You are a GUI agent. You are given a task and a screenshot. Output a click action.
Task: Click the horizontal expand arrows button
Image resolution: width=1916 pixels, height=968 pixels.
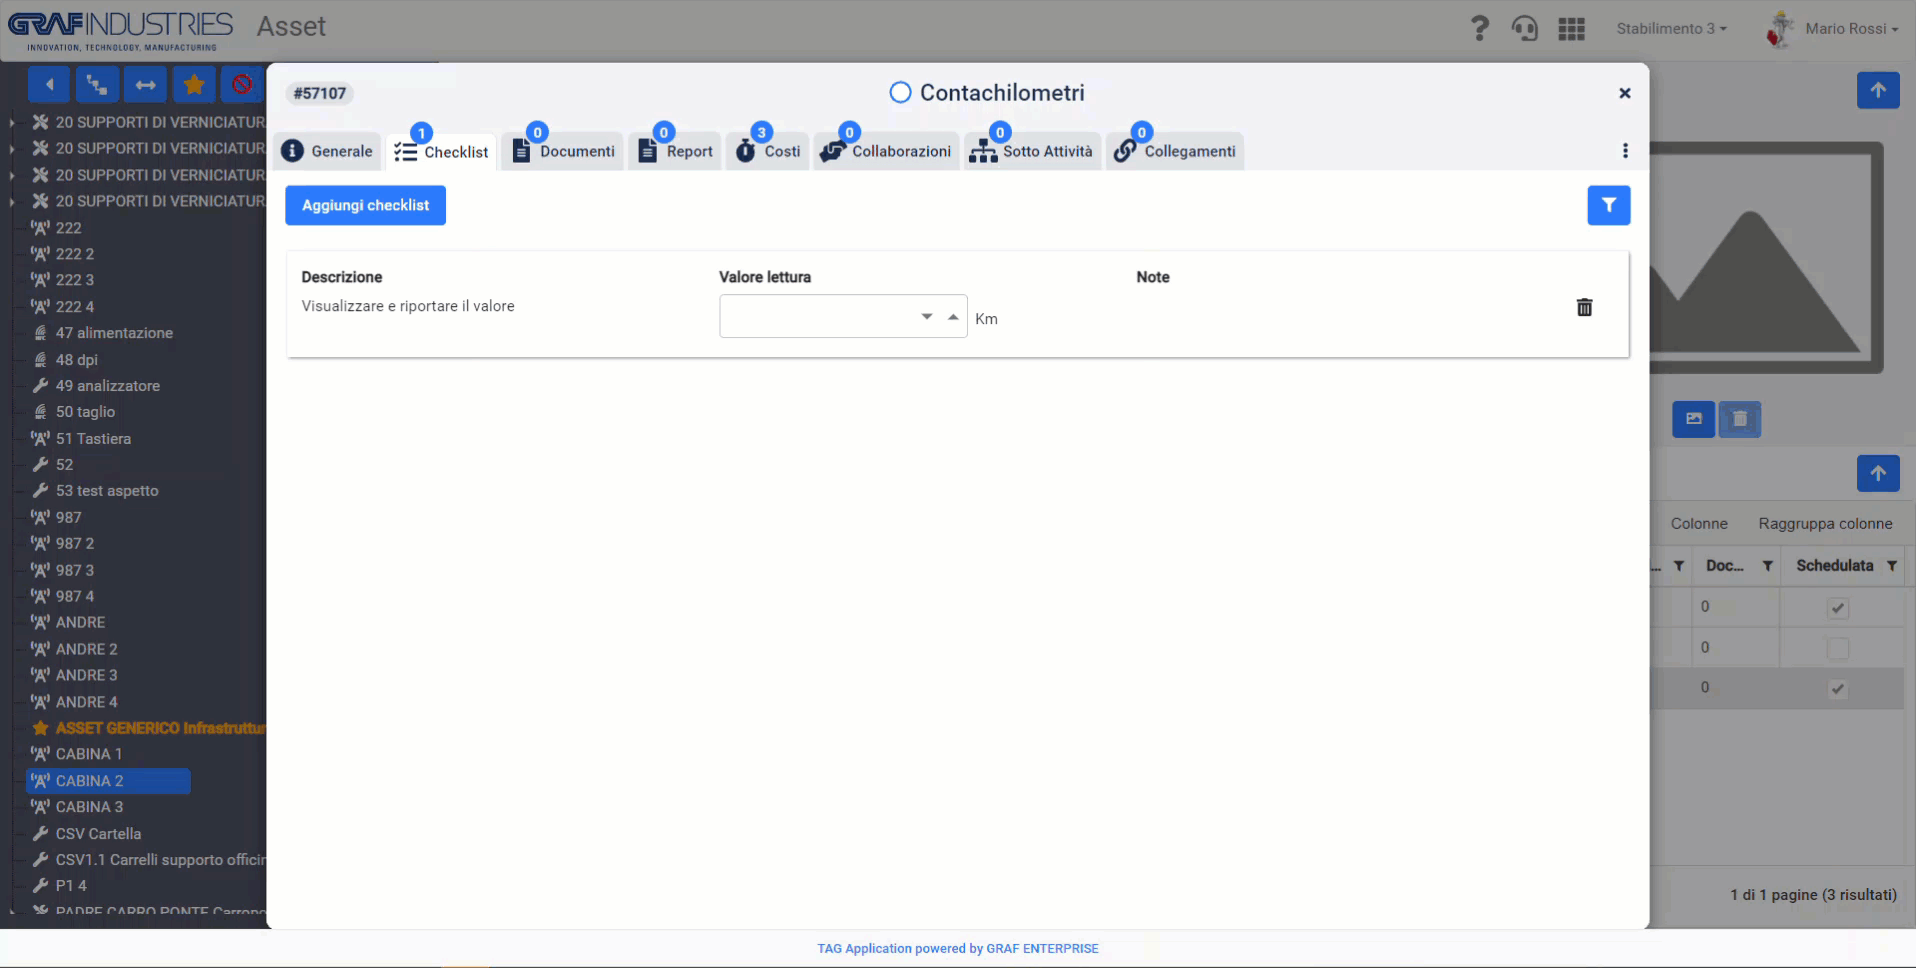[x=145, y=85]
